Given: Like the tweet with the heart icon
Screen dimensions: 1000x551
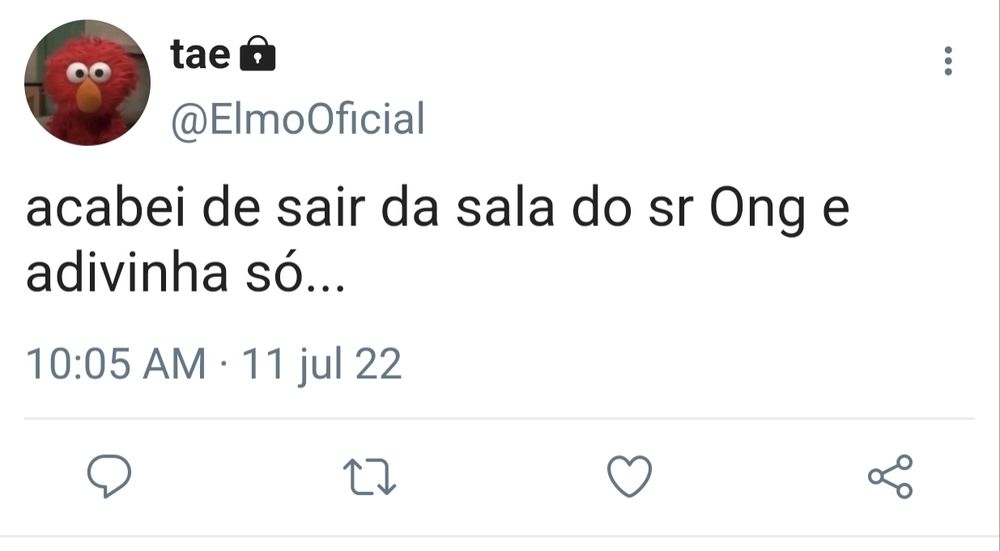Looking at the screenshot, I should coord(630,476).
